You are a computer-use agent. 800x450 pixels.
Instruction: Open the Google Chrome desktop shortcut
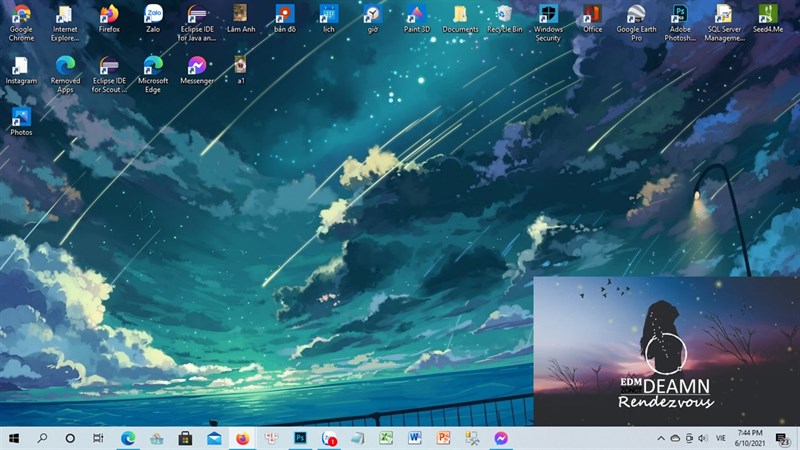(21, 23)
